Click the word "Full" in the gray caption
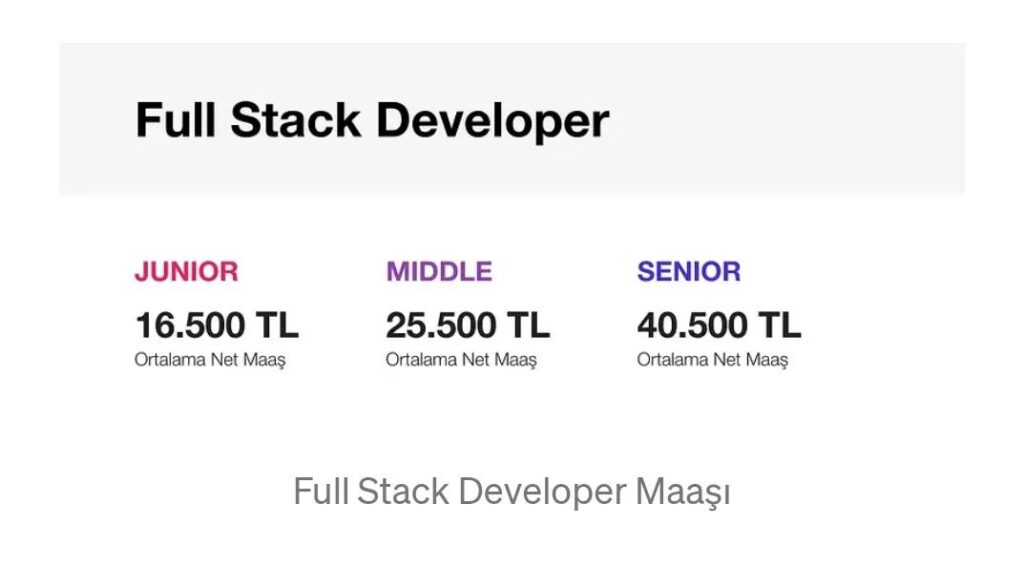Viewport: 1024px width, 567px height. point(321,492)
